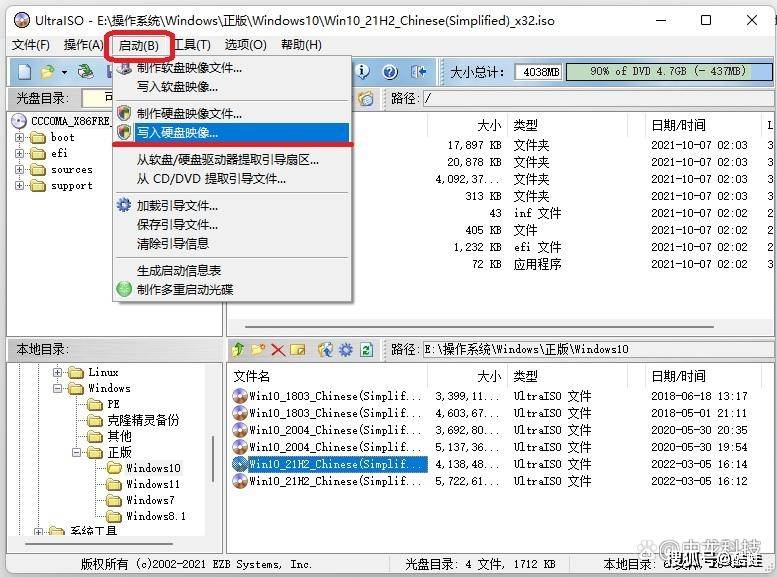Click the go-up-one-level green arrow icon
Screen dimensions: 777x577
pos(238,350)
